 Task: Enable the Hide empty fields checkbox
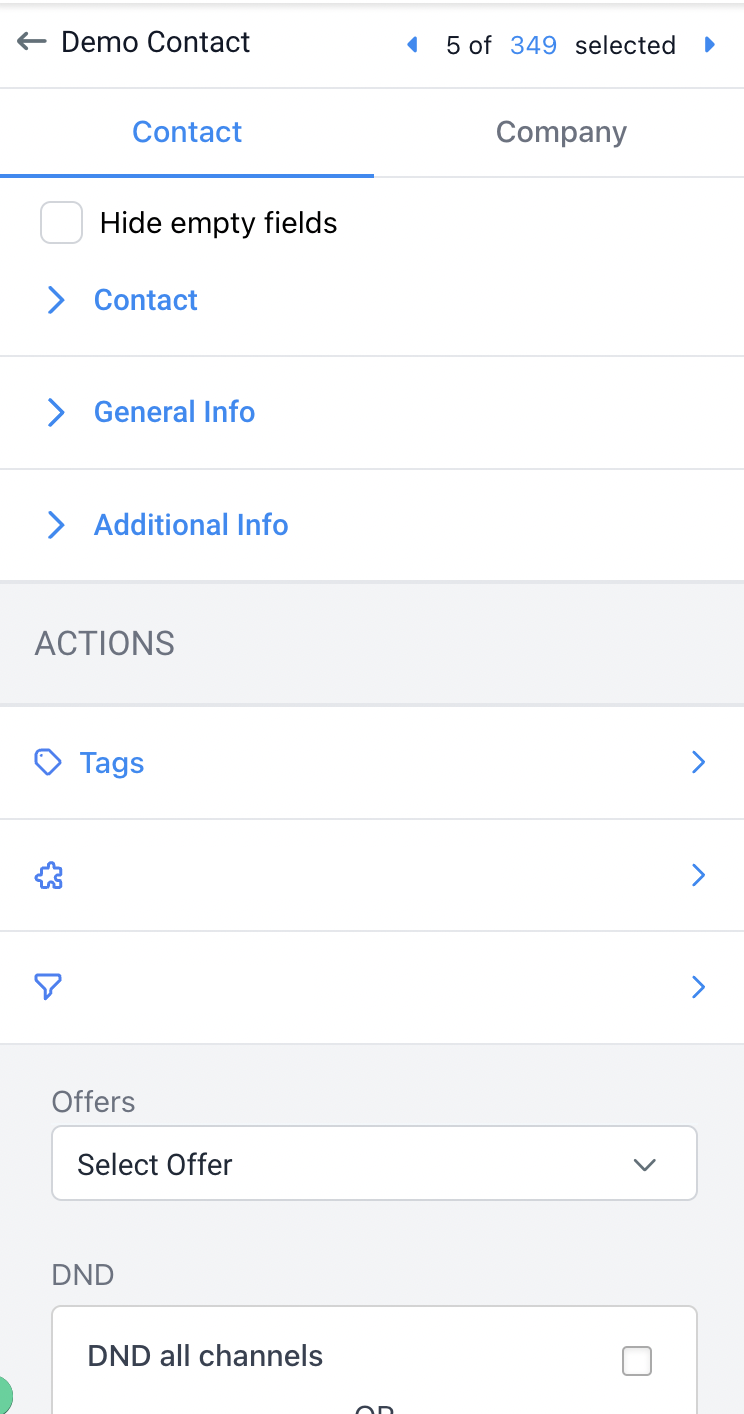point(61,223)
